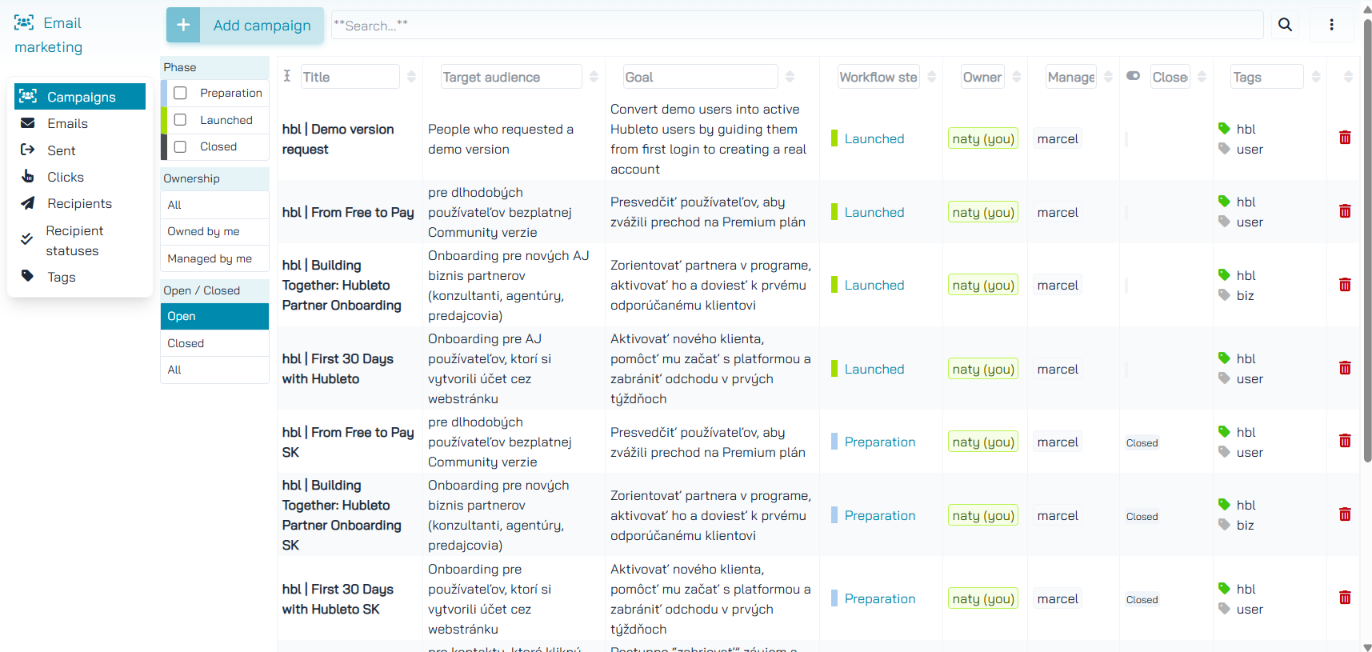This screenshot has width=1372, height=652.
Task: Click the Clicks pointer icon in sidebar
Action: point(27,177)
